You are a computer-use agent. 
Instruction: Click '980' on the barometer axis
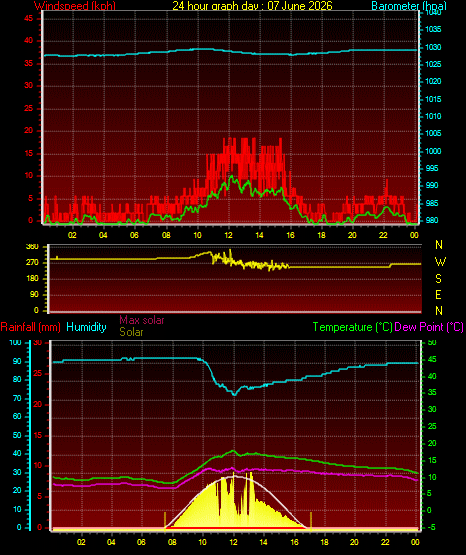pyautogui.click(x=432, y=220)
